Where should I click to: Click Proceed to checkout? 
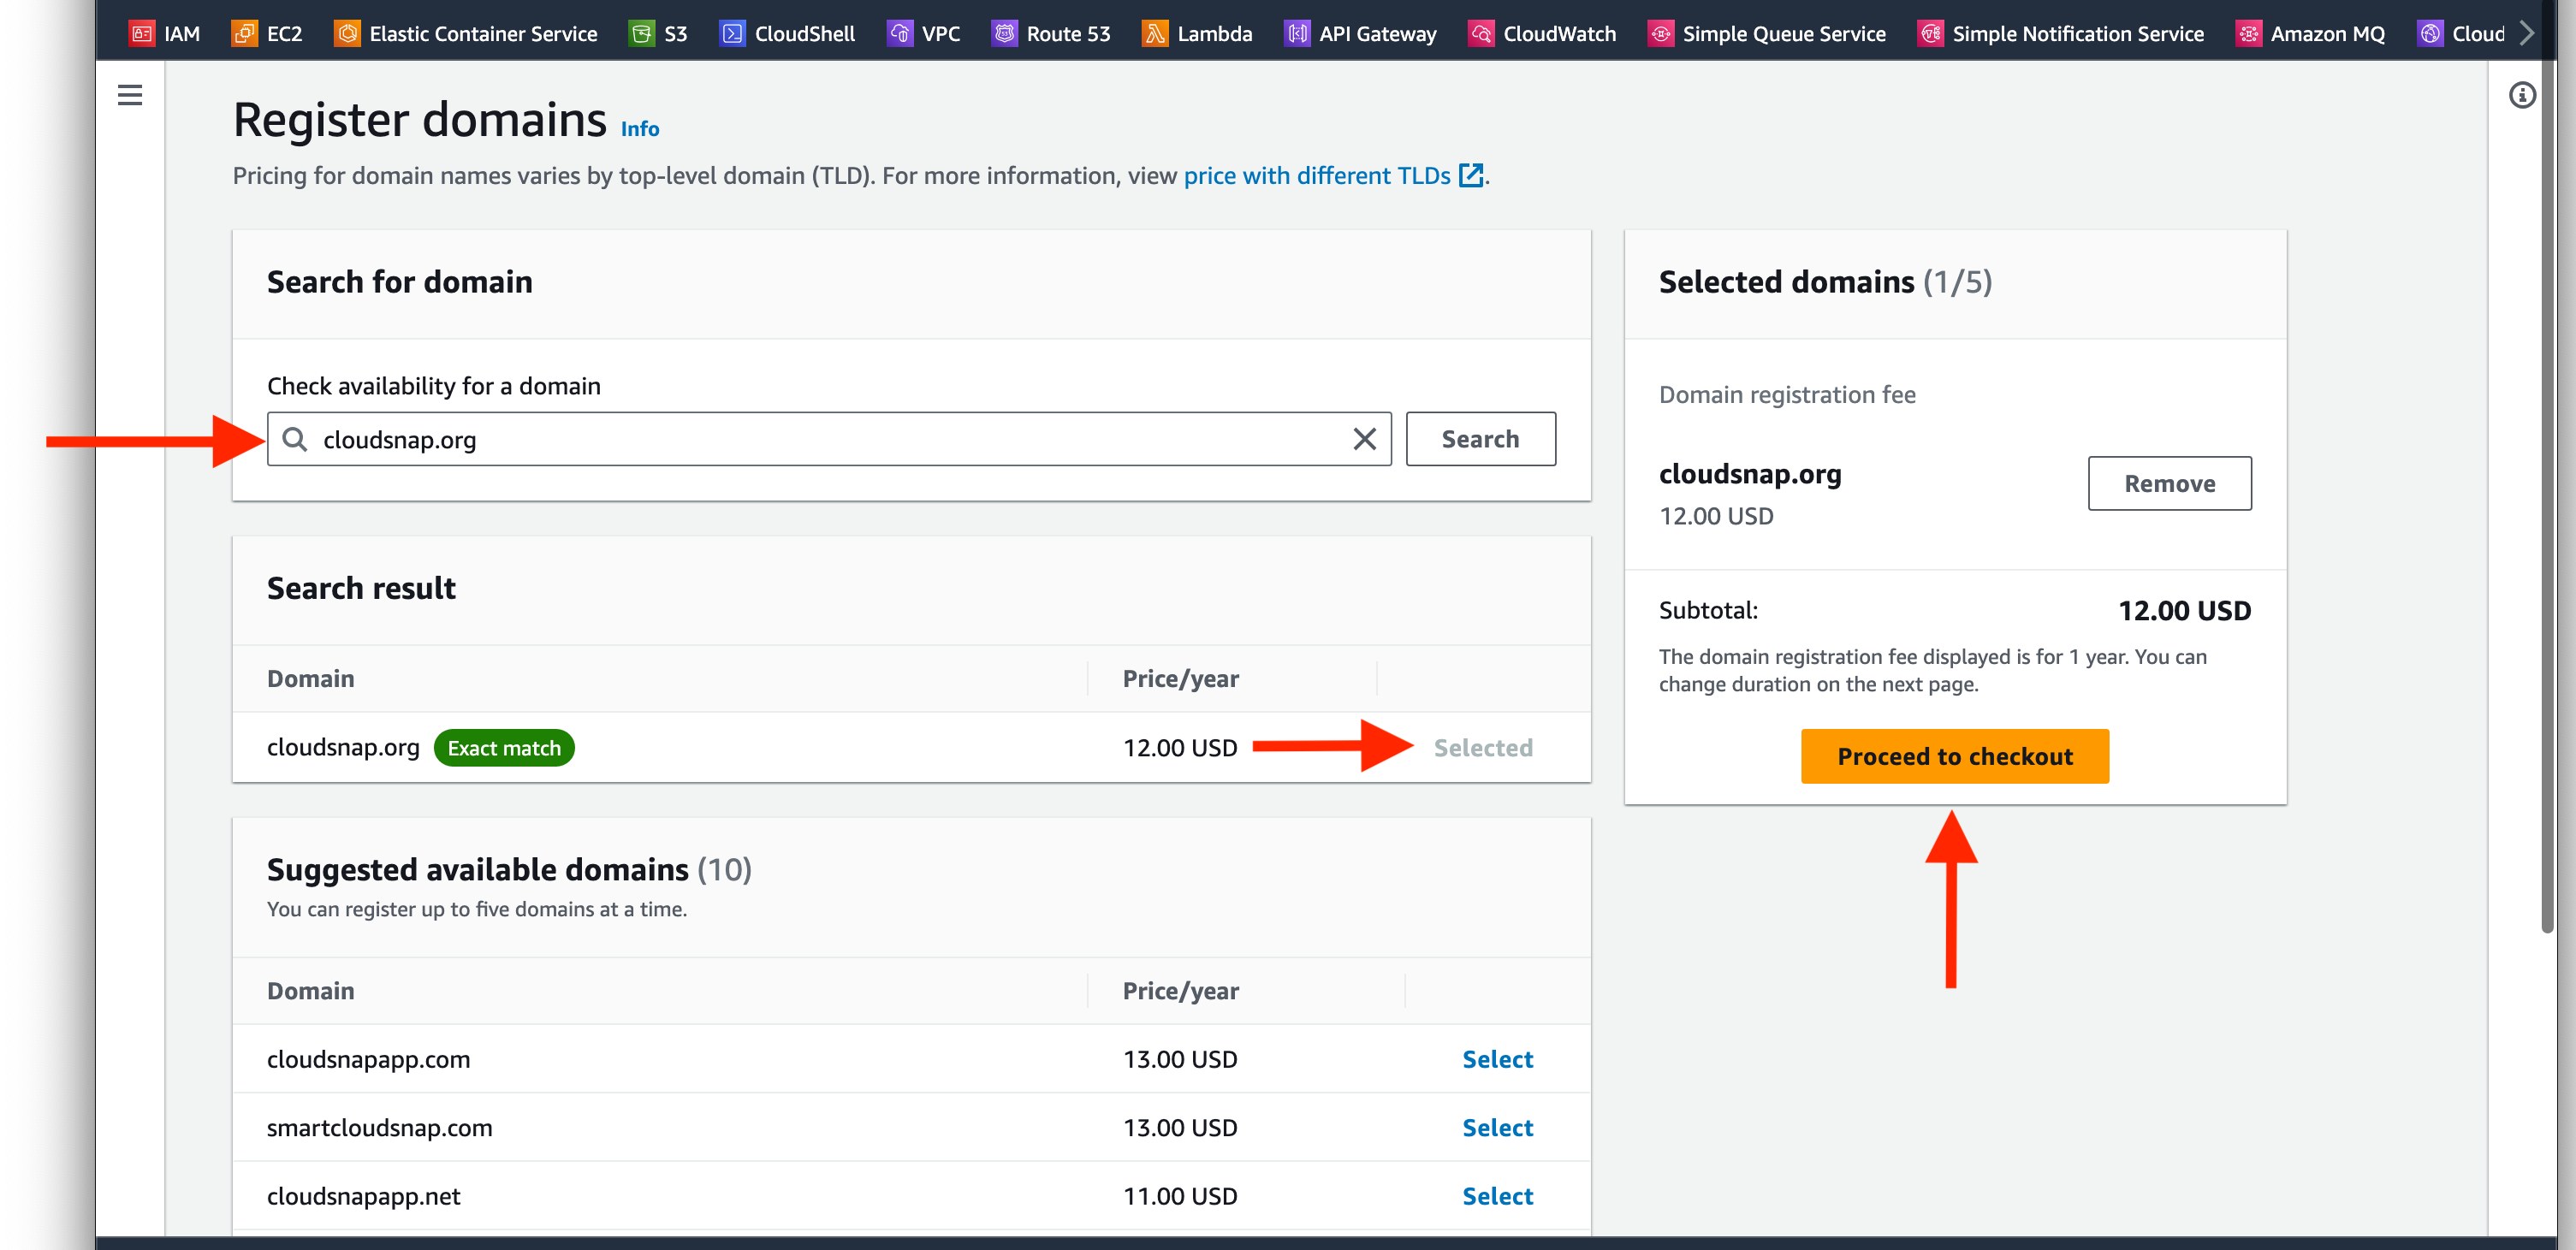click(1954, 756)
